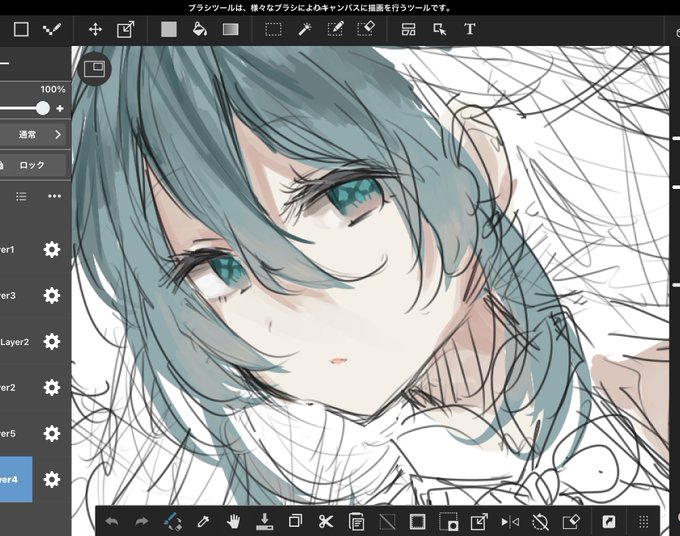Open the layer more-options ellipsis menu
Screen dimensions: 680x536
[x=54, y=196]
